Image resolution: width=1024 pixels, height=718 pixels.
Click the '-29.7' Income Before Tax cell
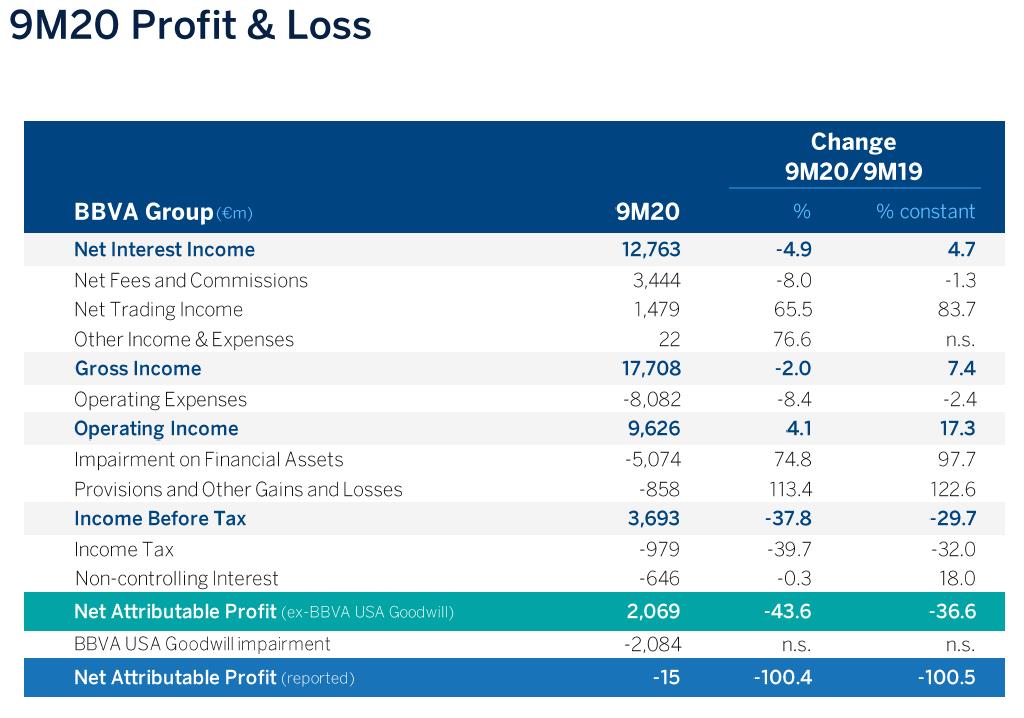[953, 519]
